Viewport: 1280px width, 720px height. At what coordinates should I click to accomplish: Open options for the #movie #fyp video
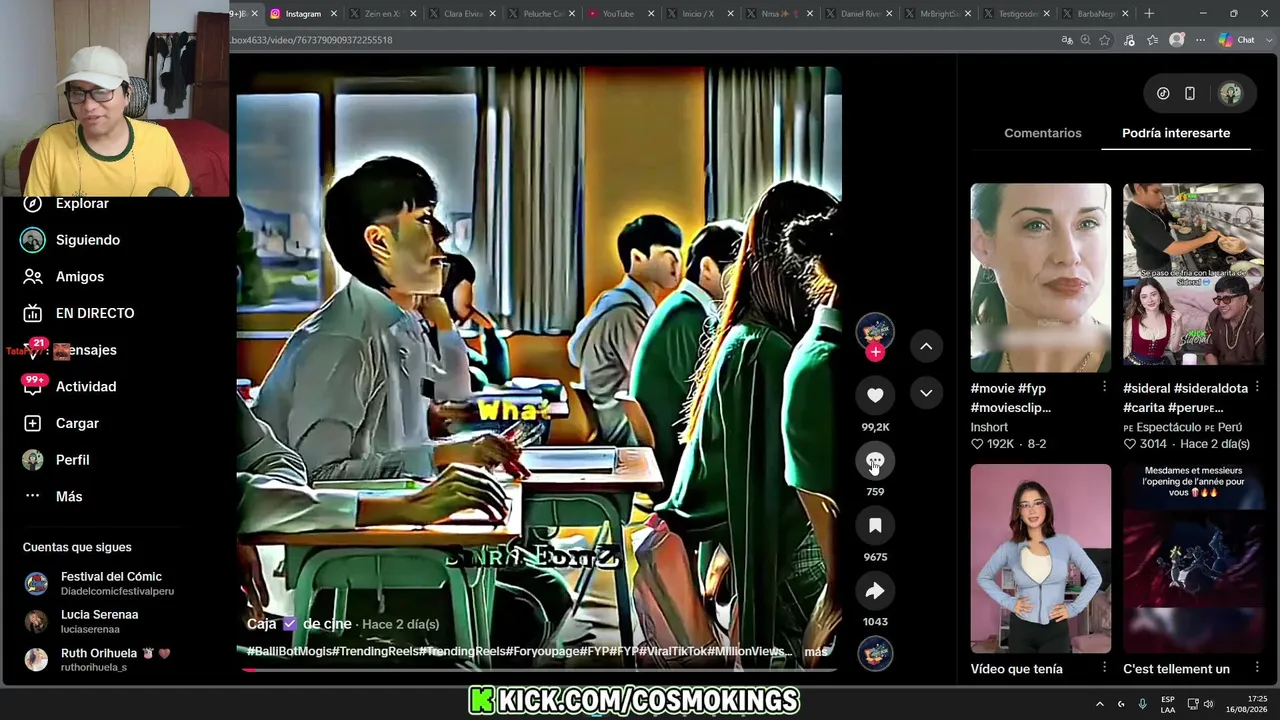[x=1104, y=387]
